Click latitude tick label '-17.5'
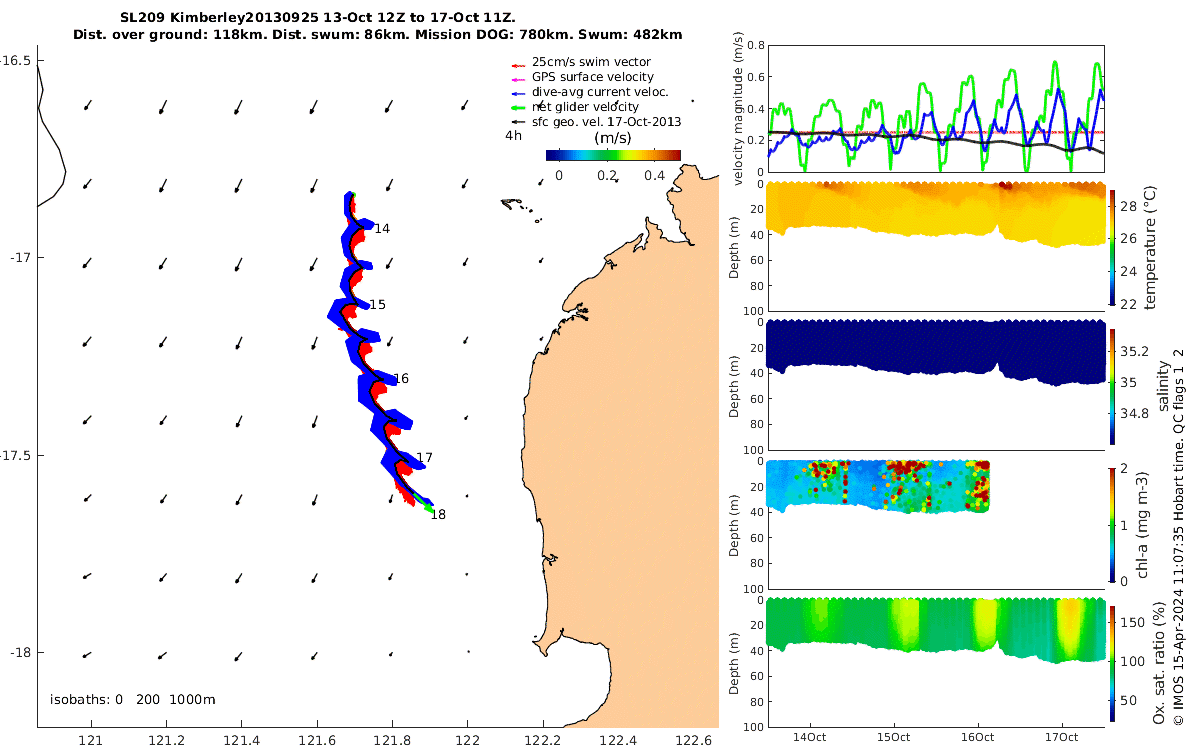 [16, 455]
